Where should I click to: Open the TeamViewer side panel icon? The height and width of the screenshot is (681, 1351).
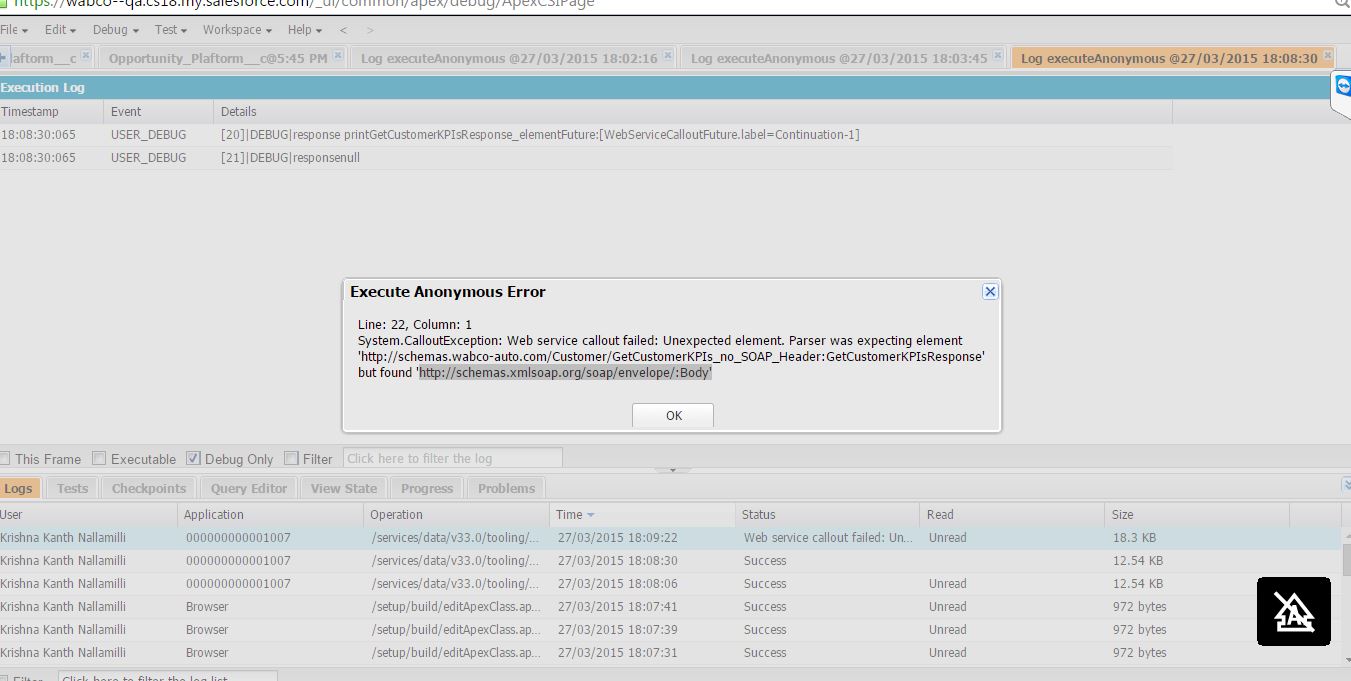pos(1342,87)
